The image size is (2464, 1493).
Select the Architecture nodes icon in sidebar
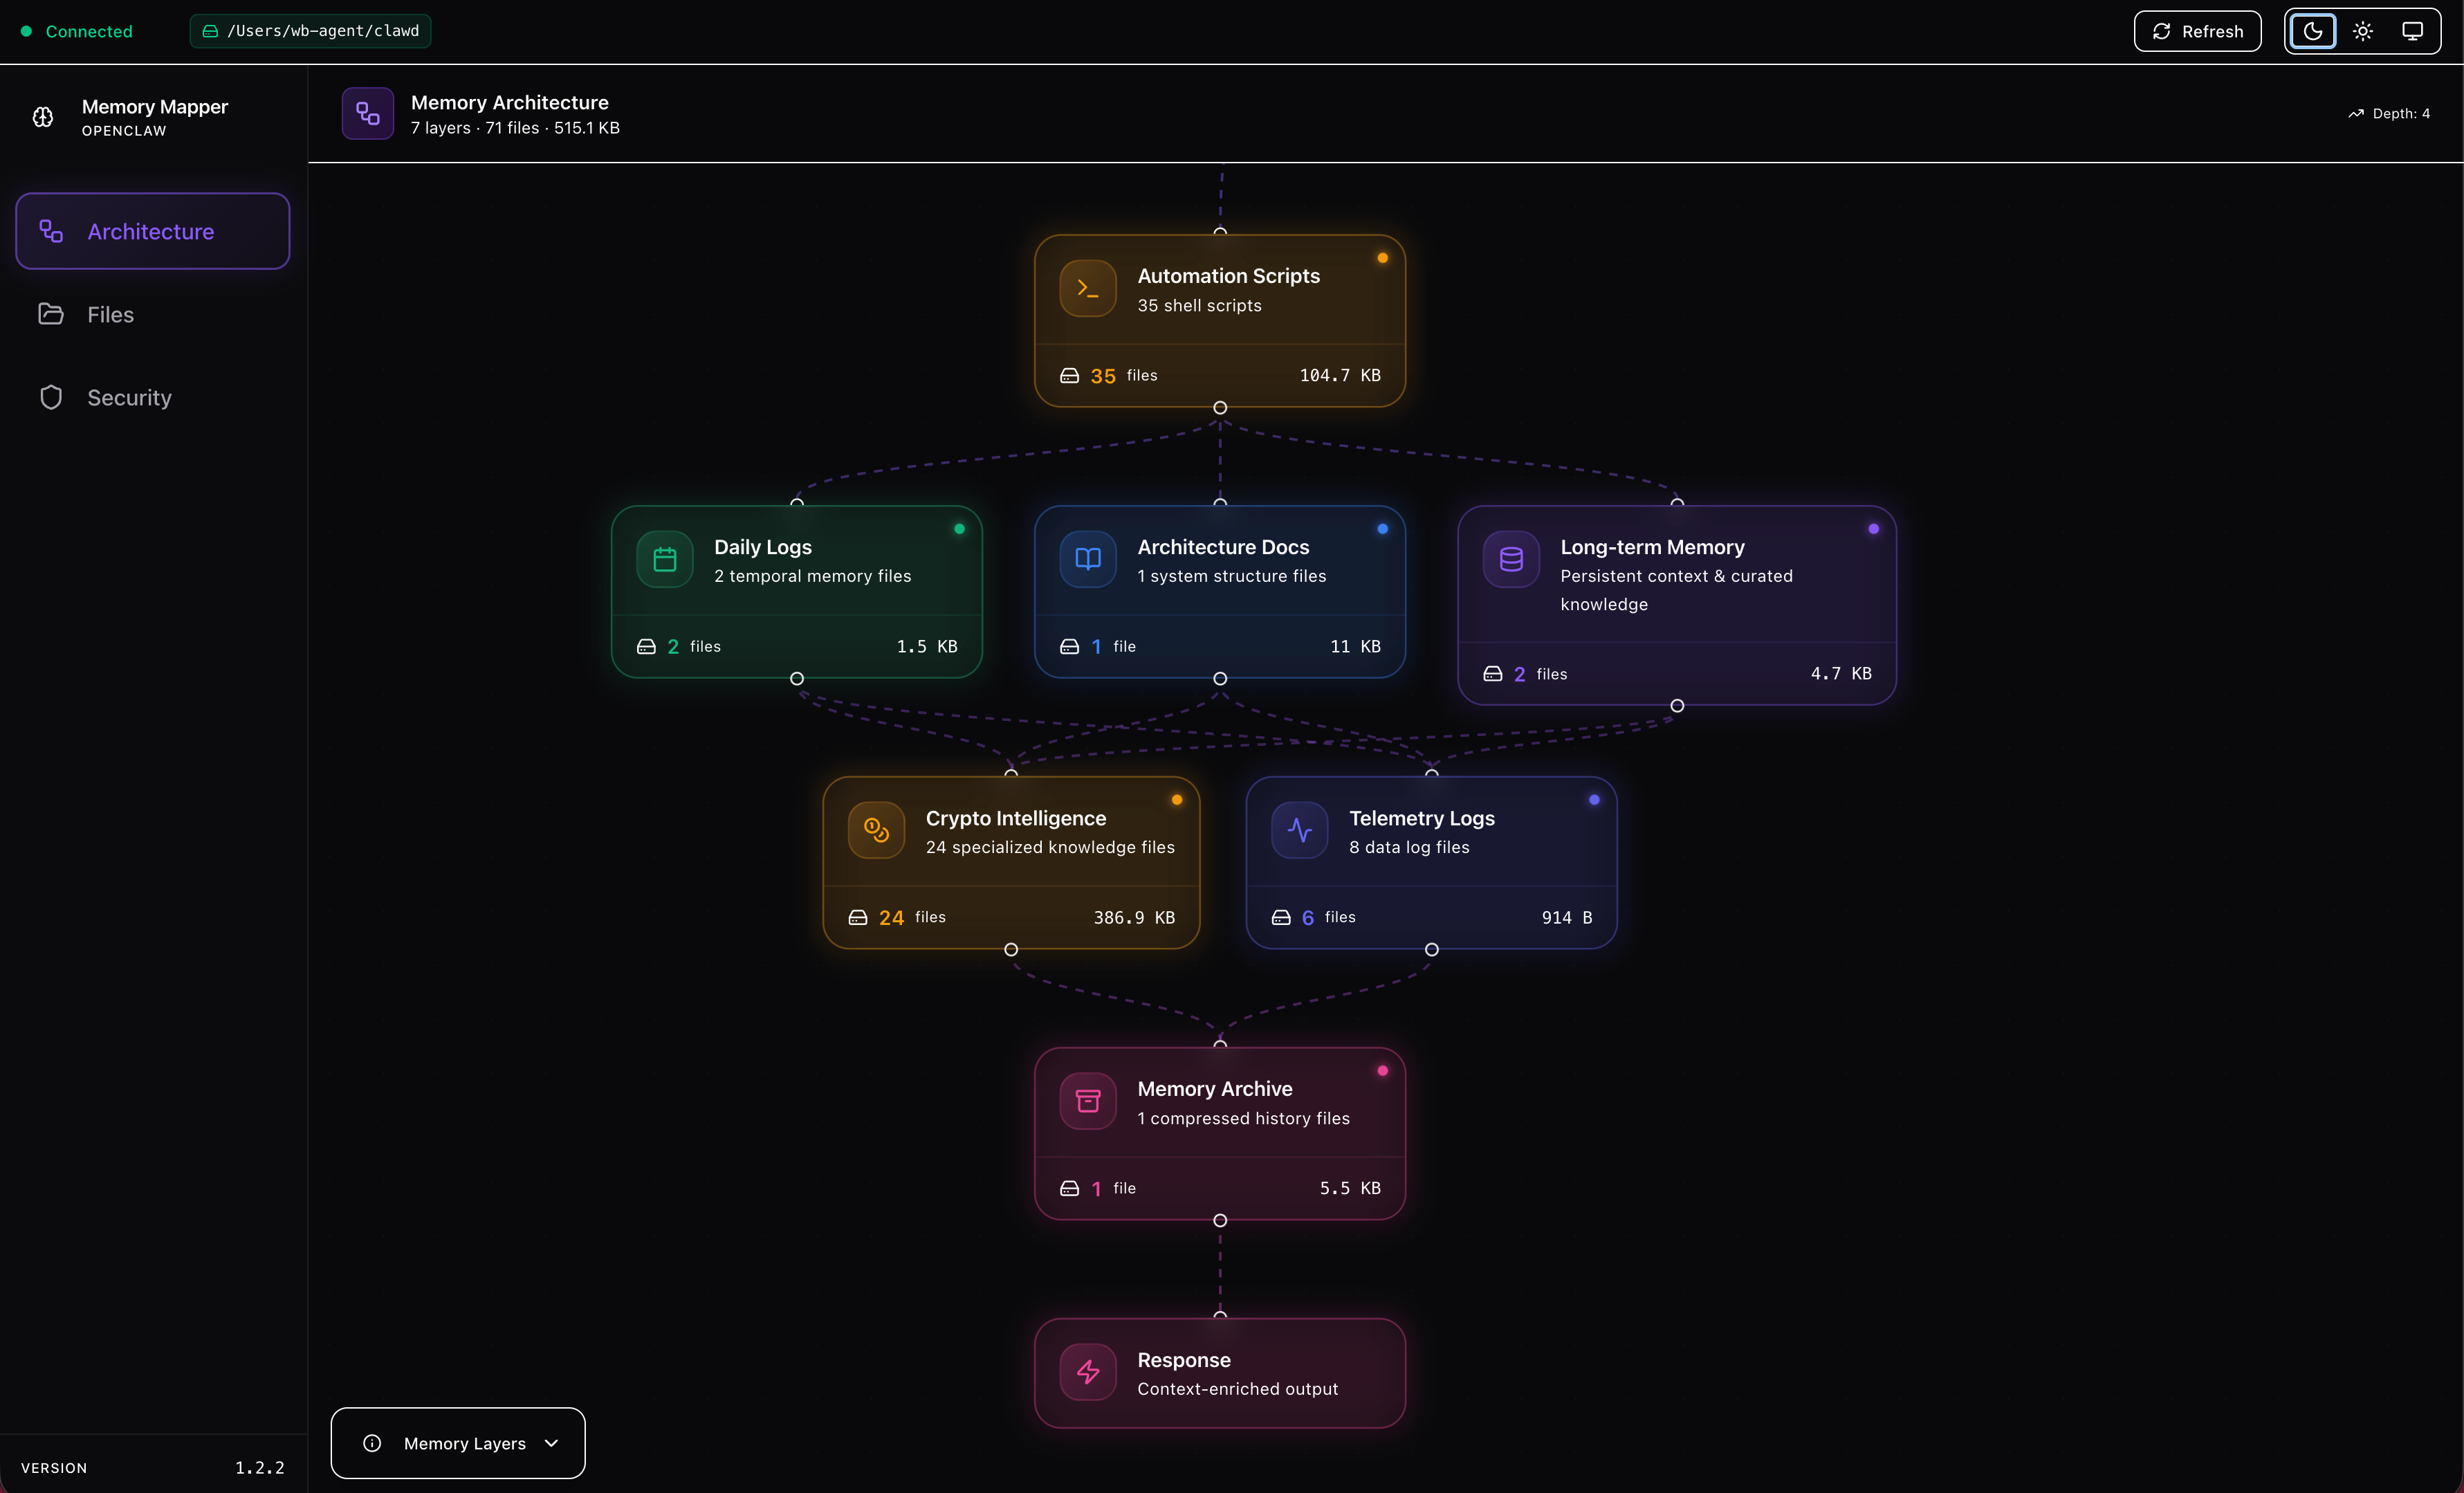click(52, 231)
